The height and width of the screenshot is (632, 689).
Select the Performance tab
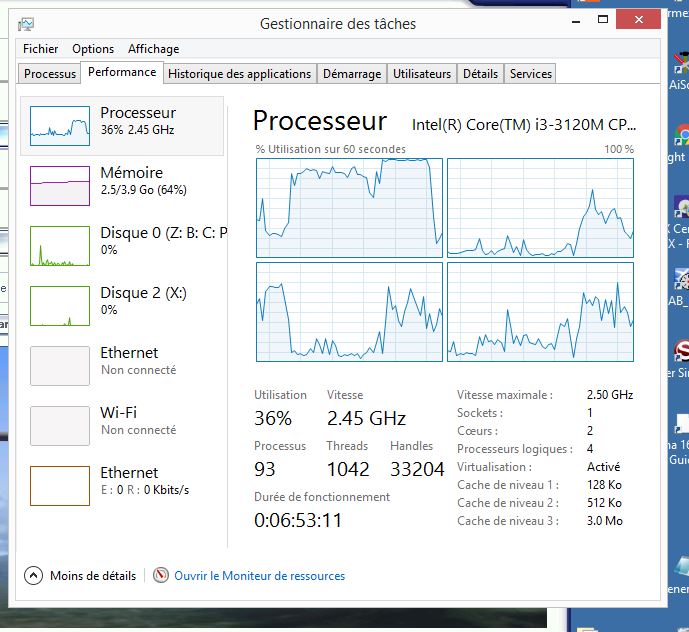(122, 72)
